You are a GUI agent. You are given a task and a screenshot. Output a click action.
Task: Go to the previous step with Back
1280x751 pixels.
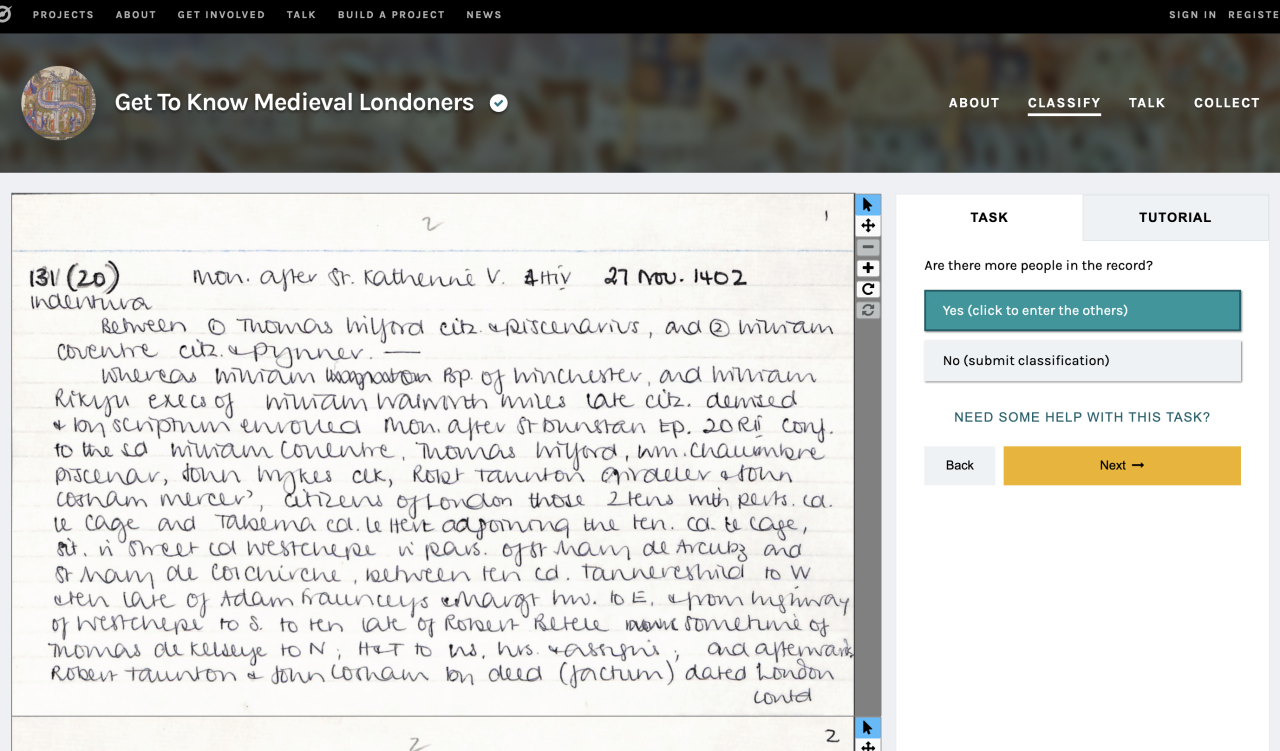click(959, 465)
